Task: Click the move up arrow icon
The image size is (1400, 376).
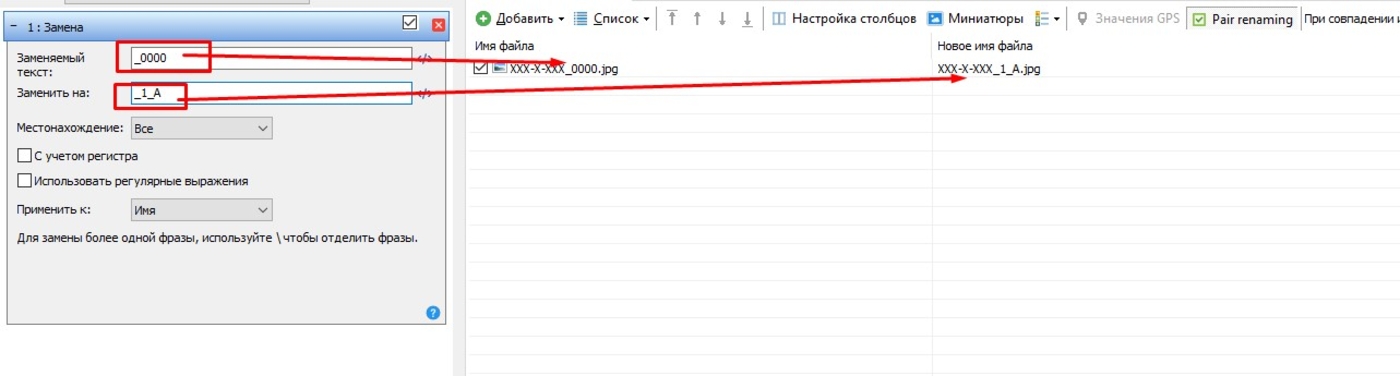Action: (697, 18)
